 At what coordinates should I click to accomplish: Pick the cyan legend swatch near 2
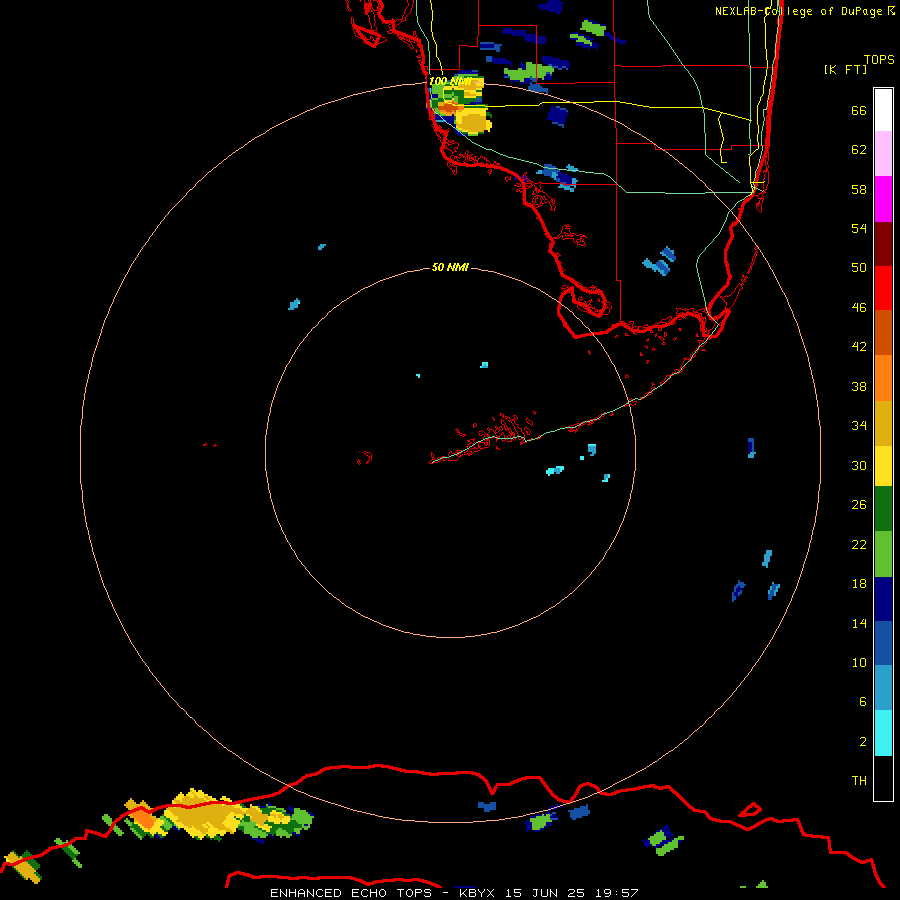tap(883, 733)
